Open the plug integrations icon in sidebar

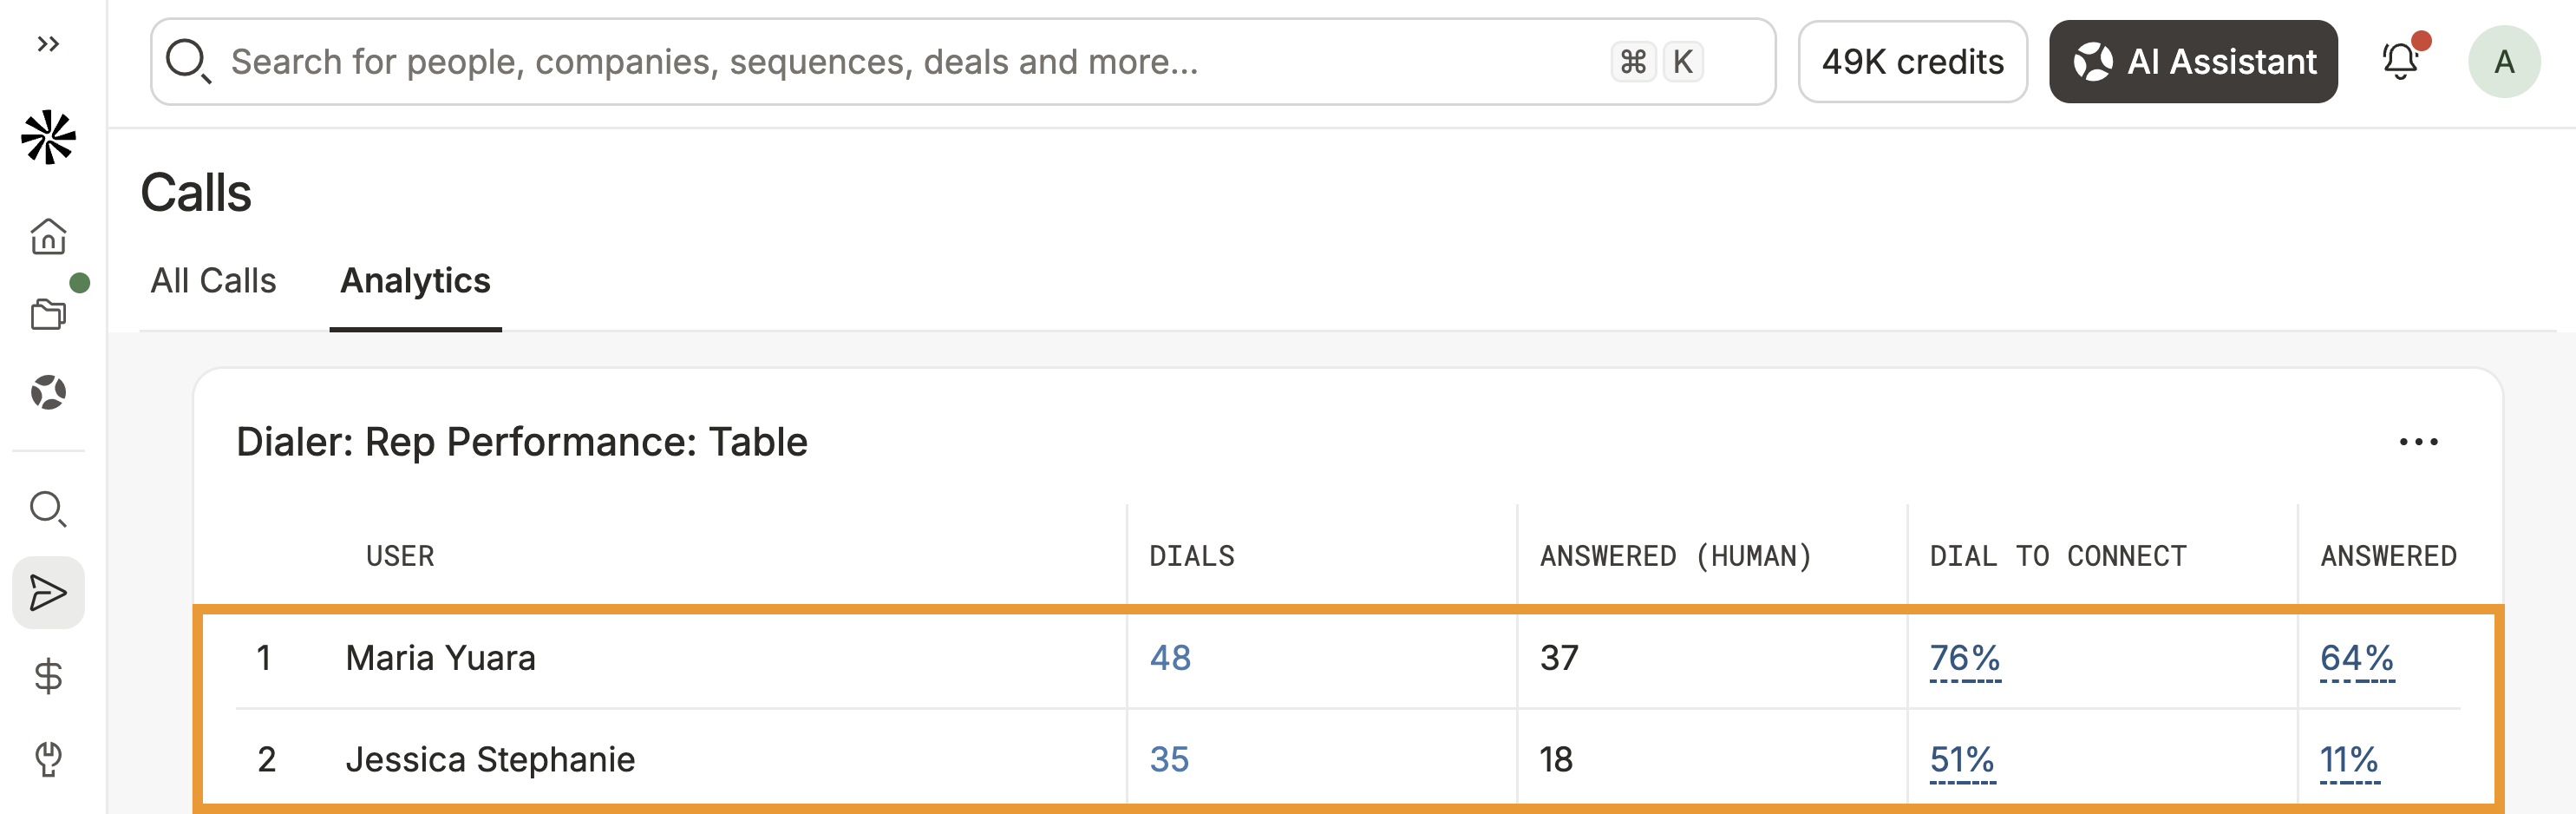click(48, 759)
